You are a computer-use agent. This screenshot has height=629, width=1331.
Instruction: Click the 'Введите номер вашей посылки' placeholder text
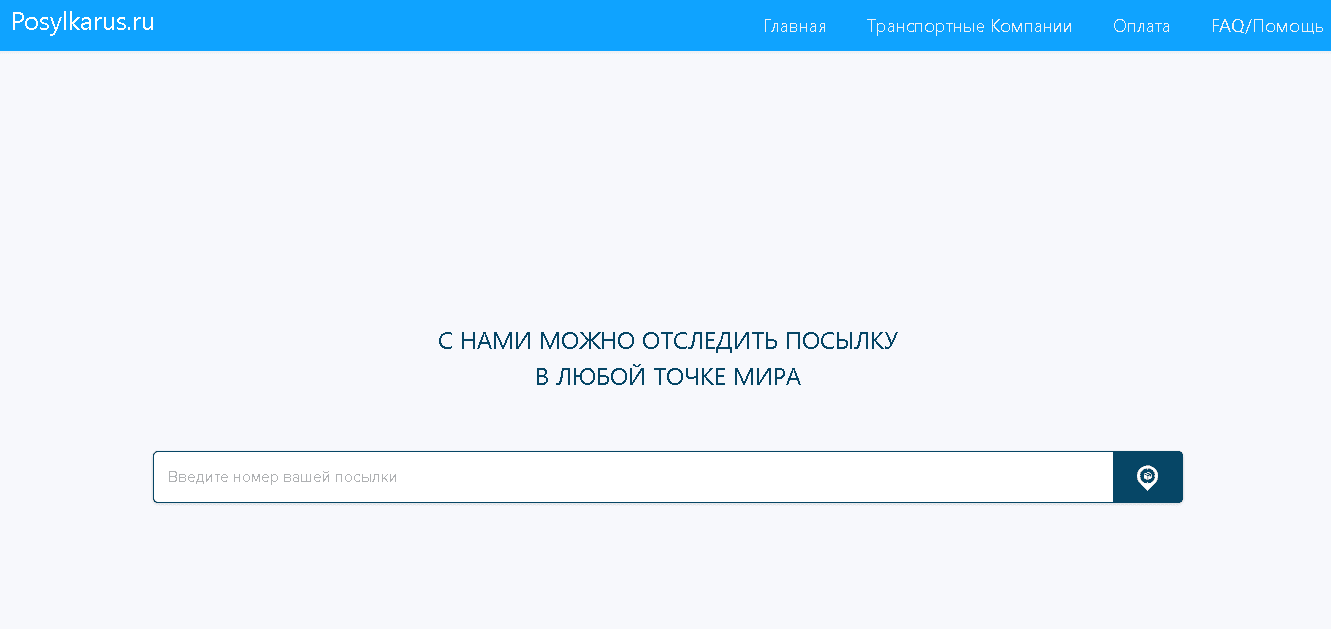(x=282, y=477)
